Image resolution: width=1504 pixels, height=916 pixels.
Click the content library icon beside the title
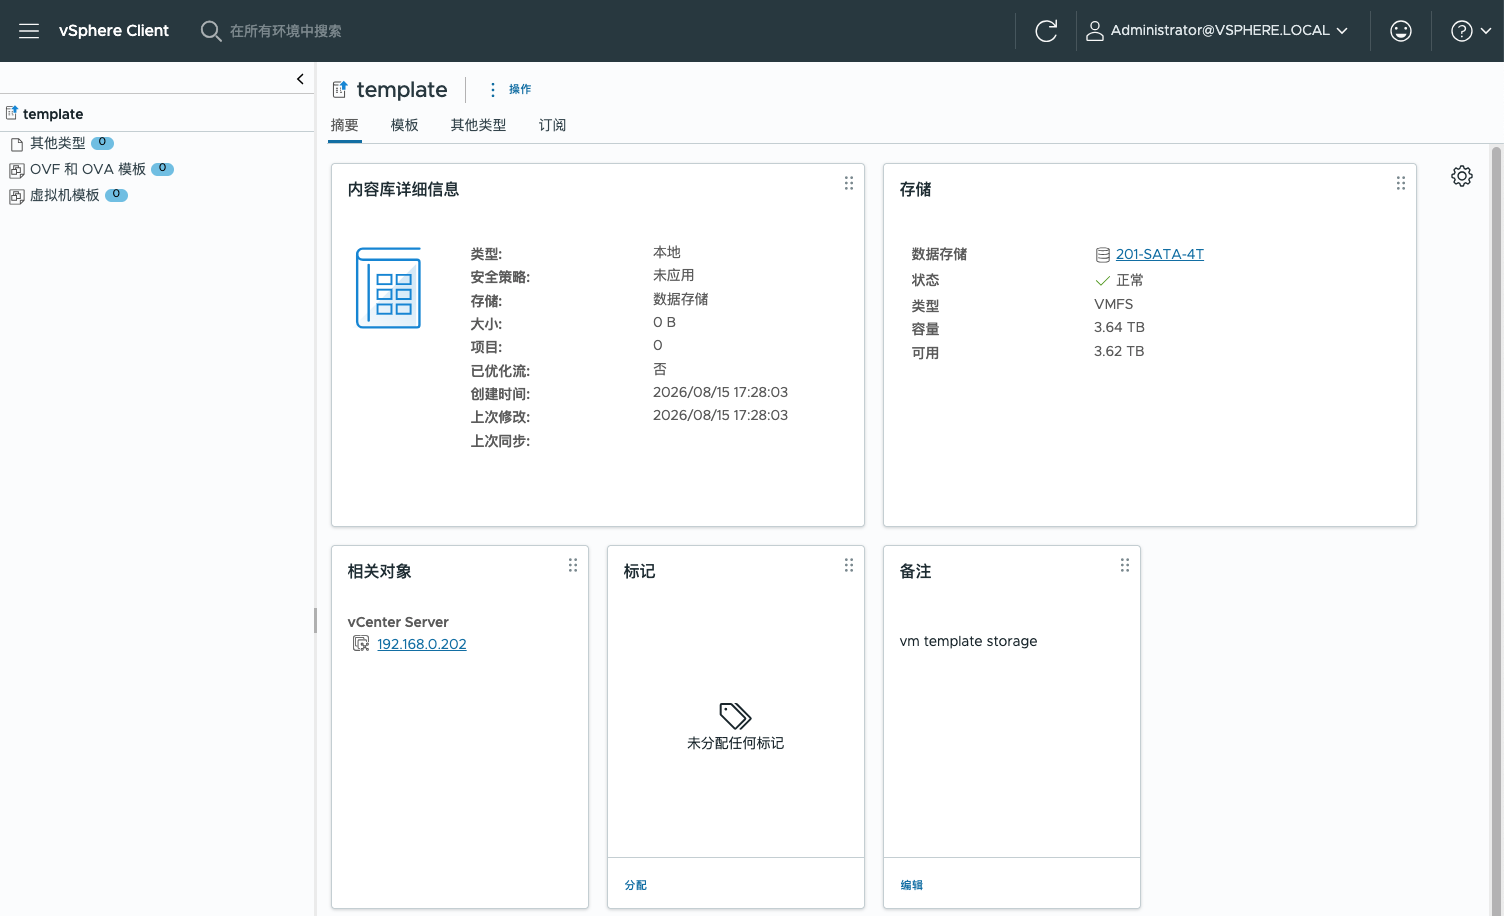[x=340, y=89]
